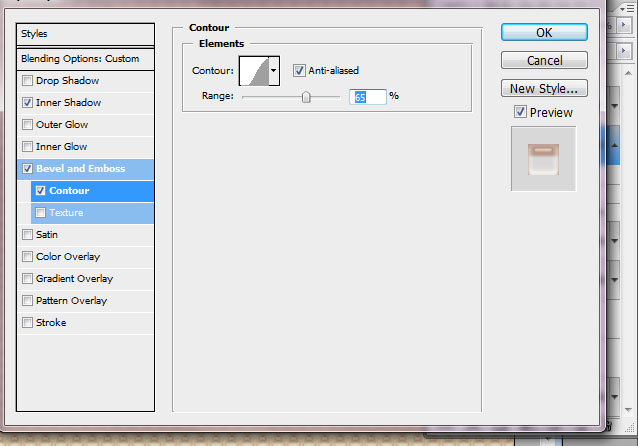
Task: Select the Styles header in list
Action: click(86, 34)
